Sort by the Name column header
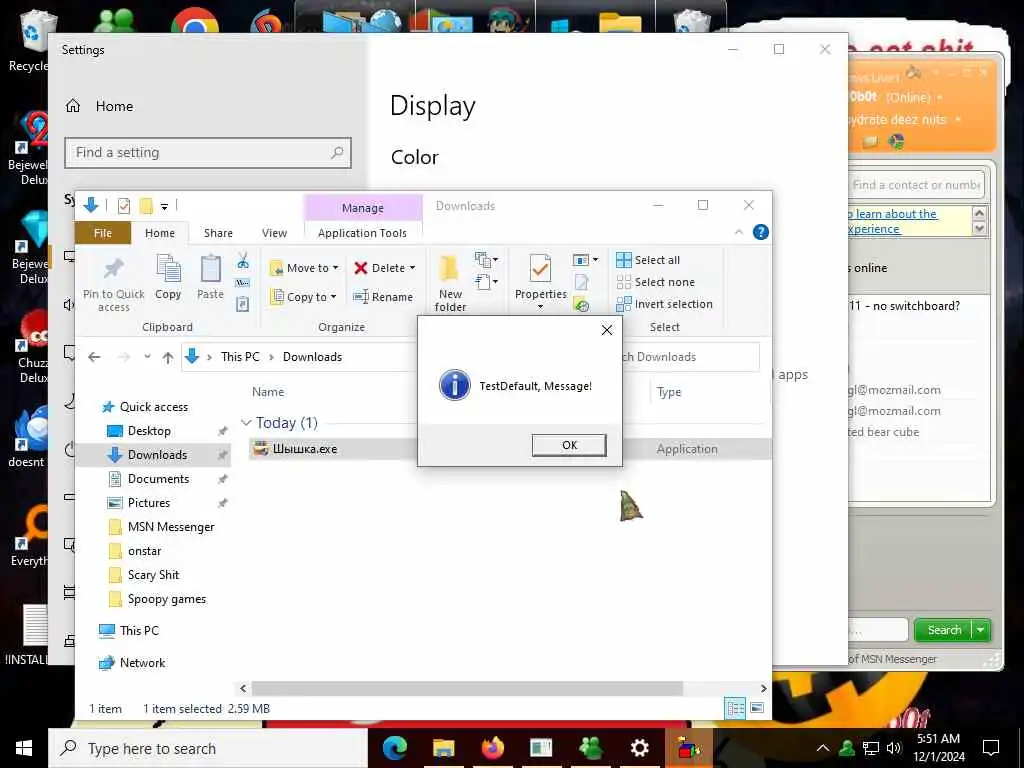This screenshot has width=1024, height=768. pyautogui.click(x=268, y=392)
